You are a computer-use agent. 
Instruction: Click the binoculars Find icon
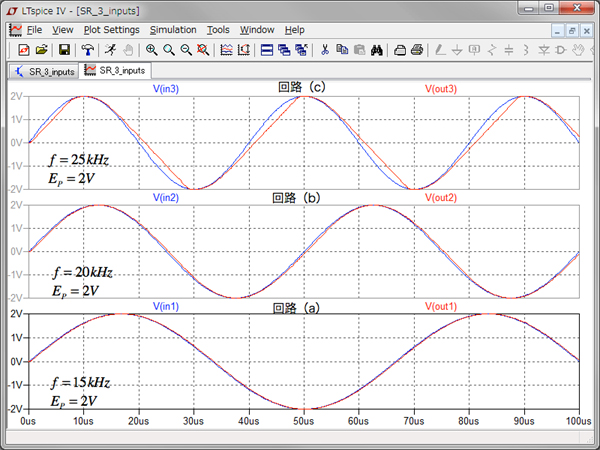click(377, 49)
